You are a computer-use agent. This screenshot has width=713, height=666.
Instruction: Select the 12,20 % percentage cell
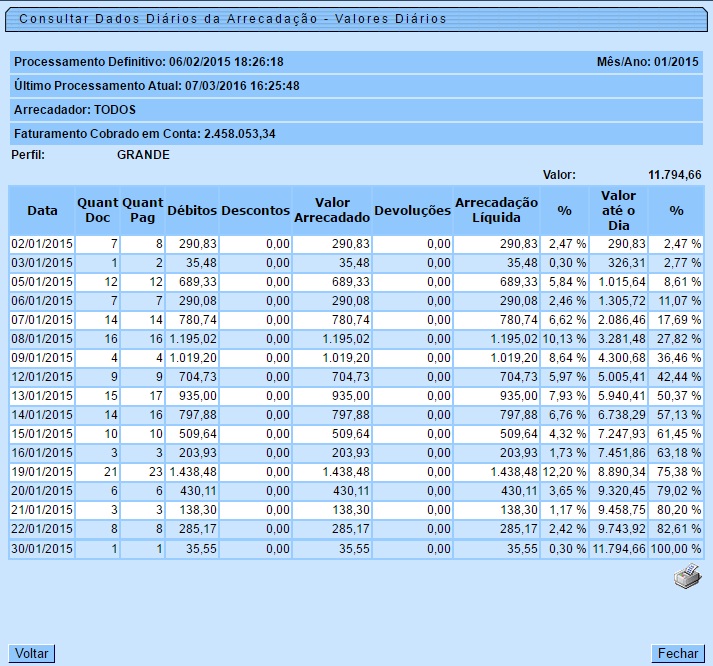click(x=564, y=472)
